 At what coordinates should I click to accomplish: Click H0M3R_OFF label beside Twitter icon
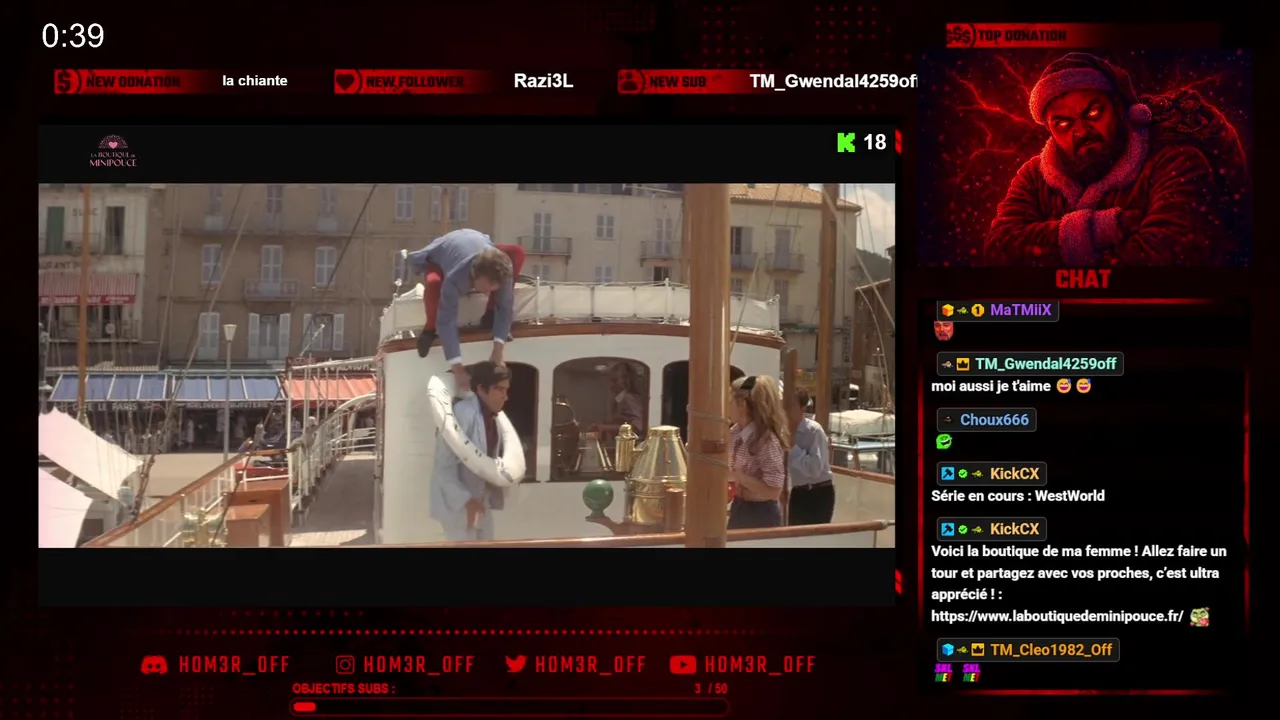coord(590,665)
